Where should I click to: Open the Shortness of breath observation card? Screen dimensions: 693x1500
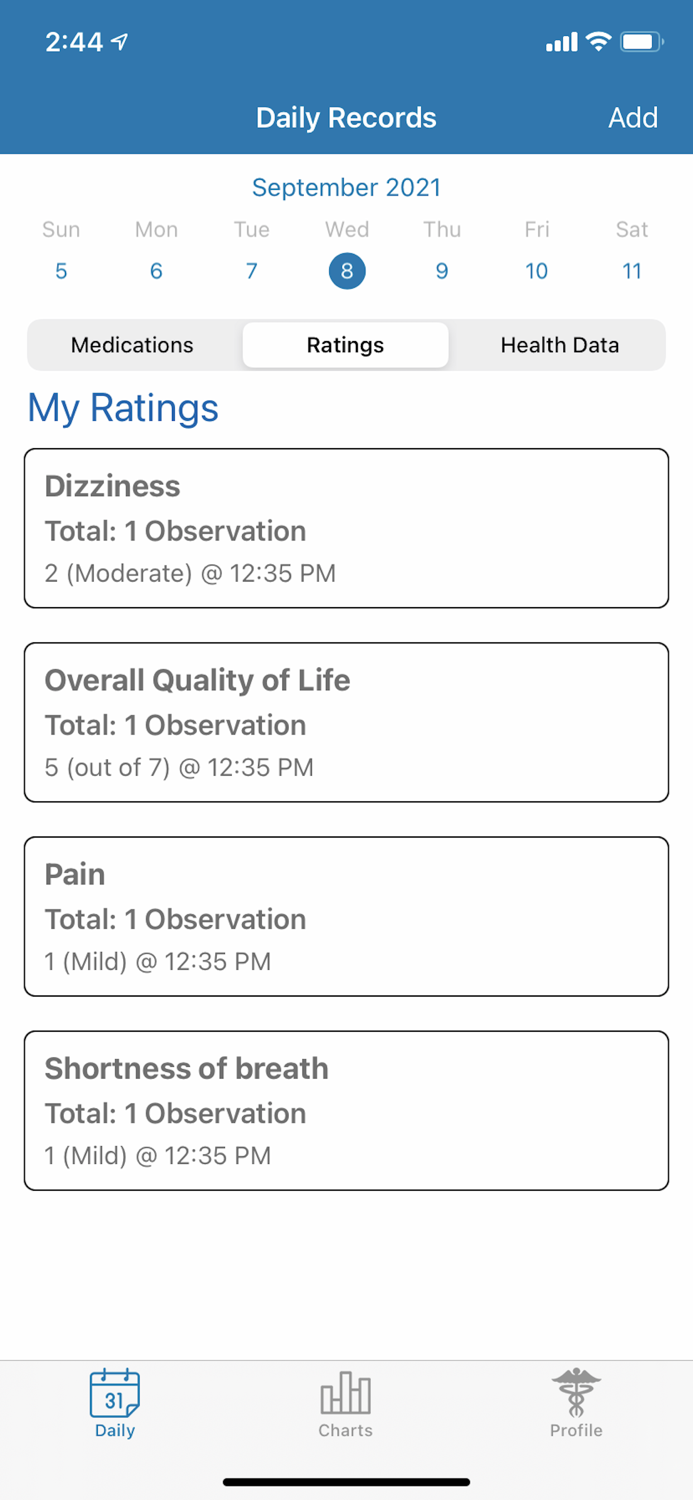click(346, 1110)
